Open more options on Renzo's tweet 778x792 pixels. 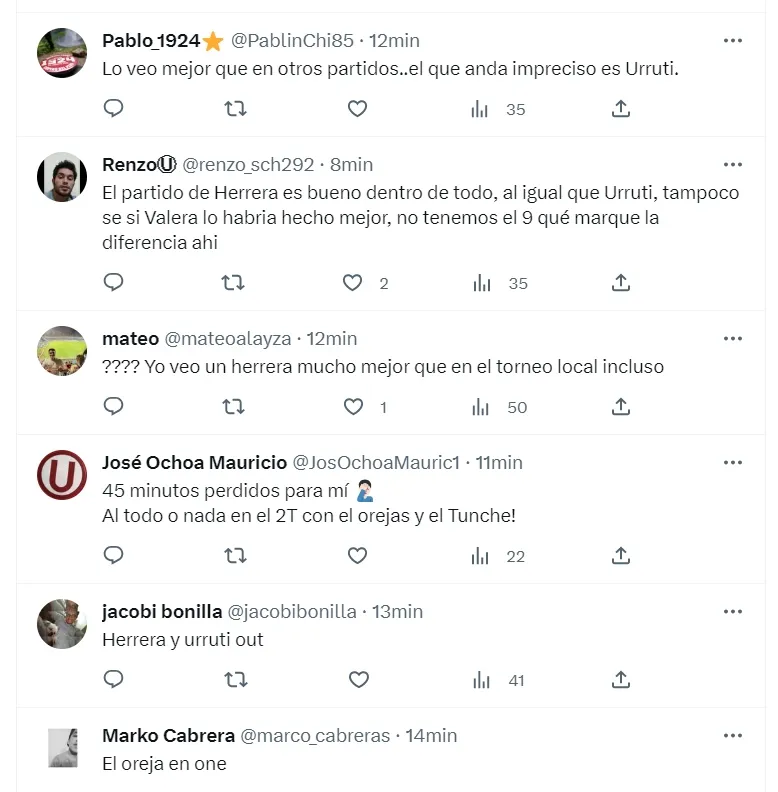pos(733,164)
